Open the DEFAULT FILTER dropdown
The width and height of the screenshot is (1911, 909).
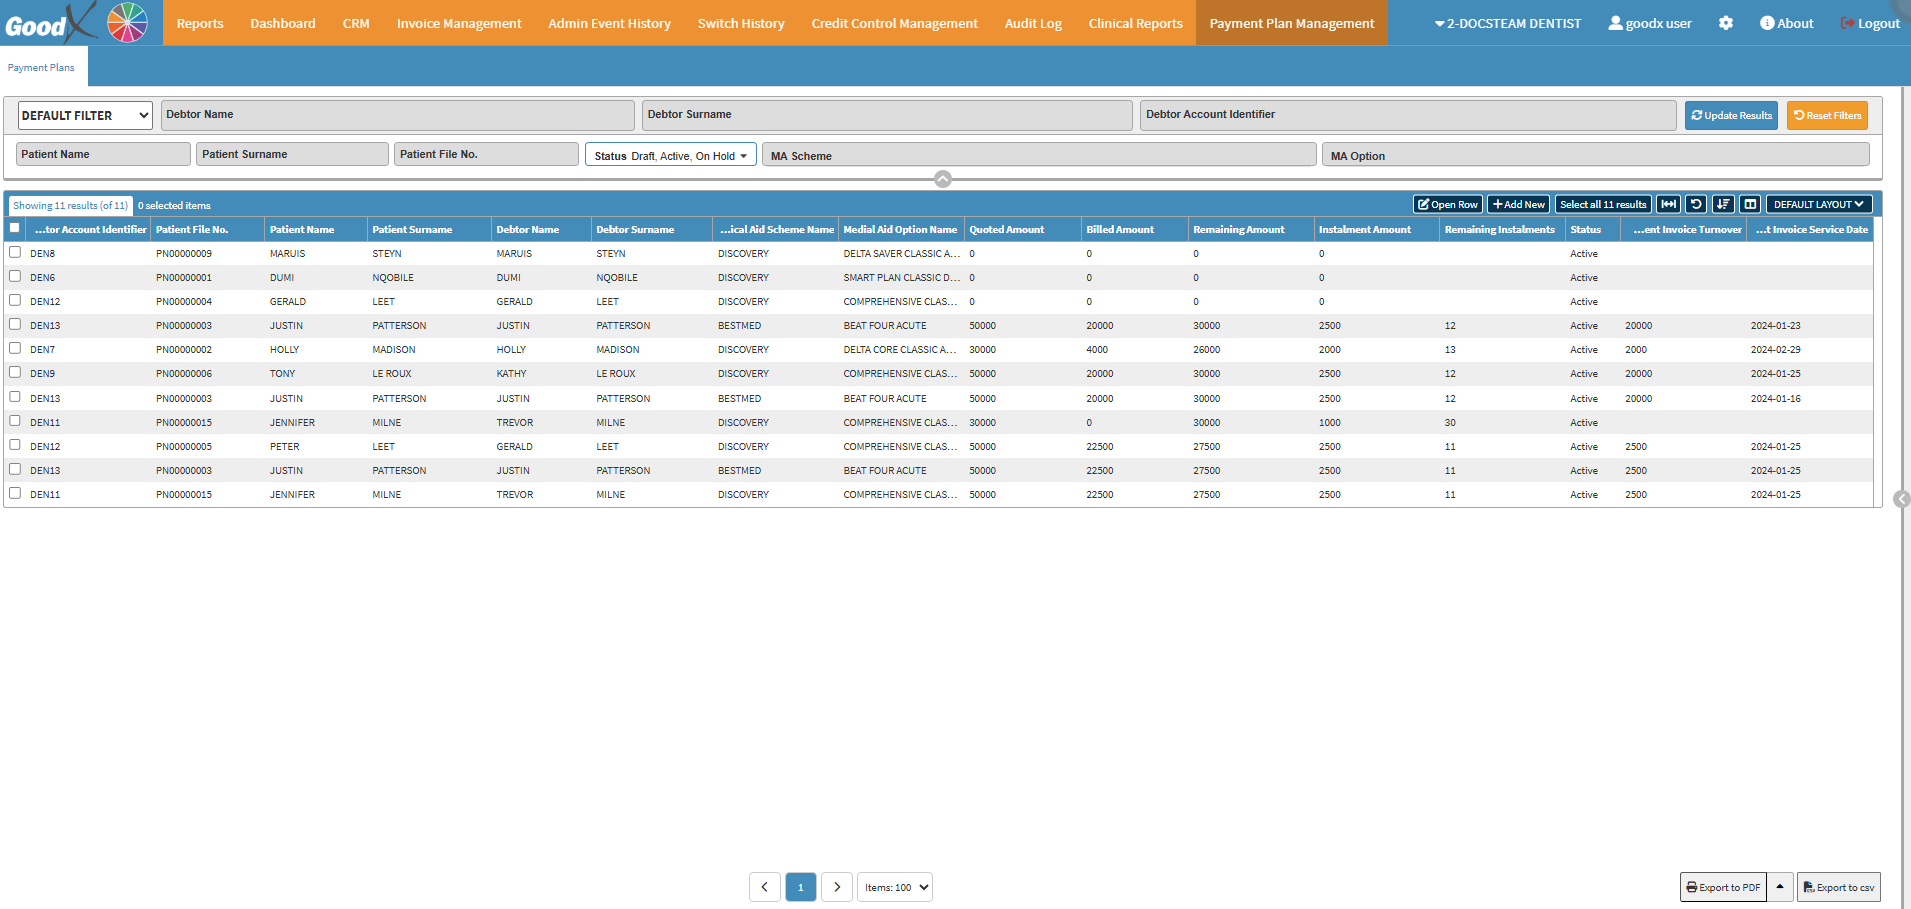tap(85, 116)
